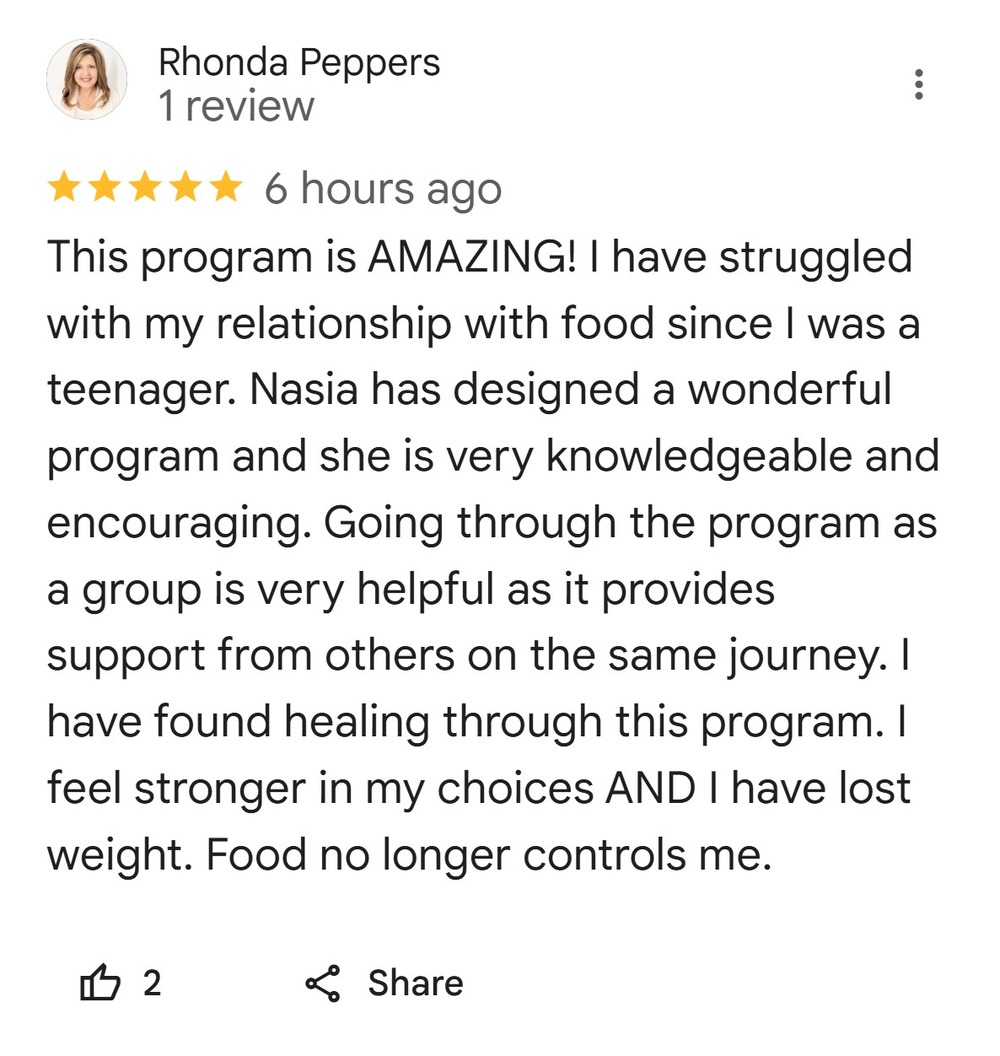This screenshot has width=1000, height=1056.
Task: Click the fourth gold star
Action: [x=185, y=188]
